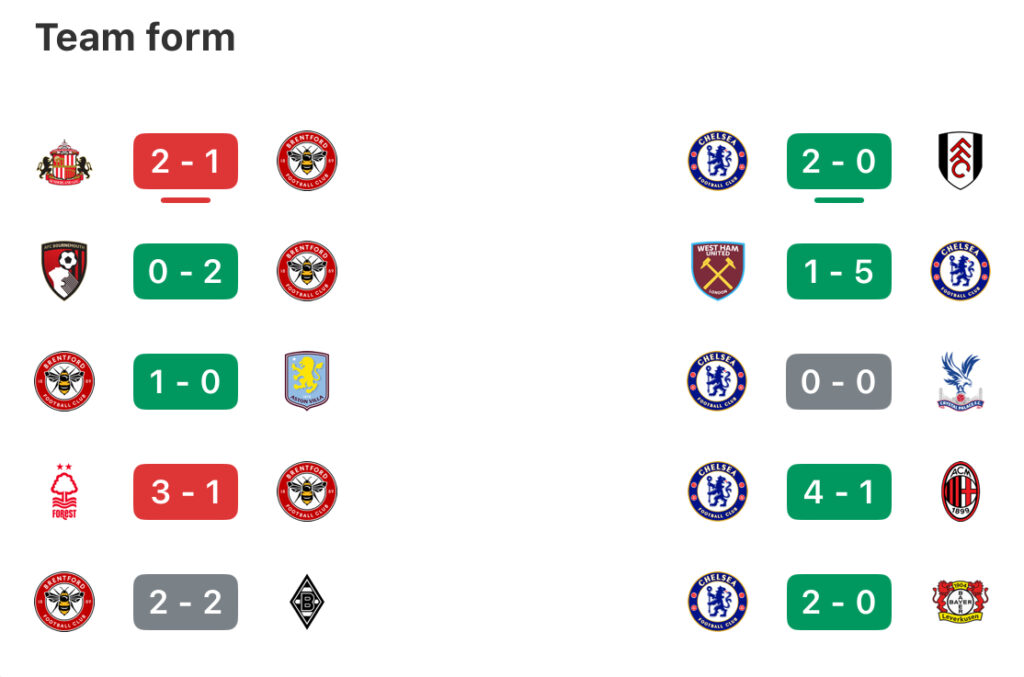
Task: Click the Nottingham Forest tree logo
Action: (x=64, y=492)
